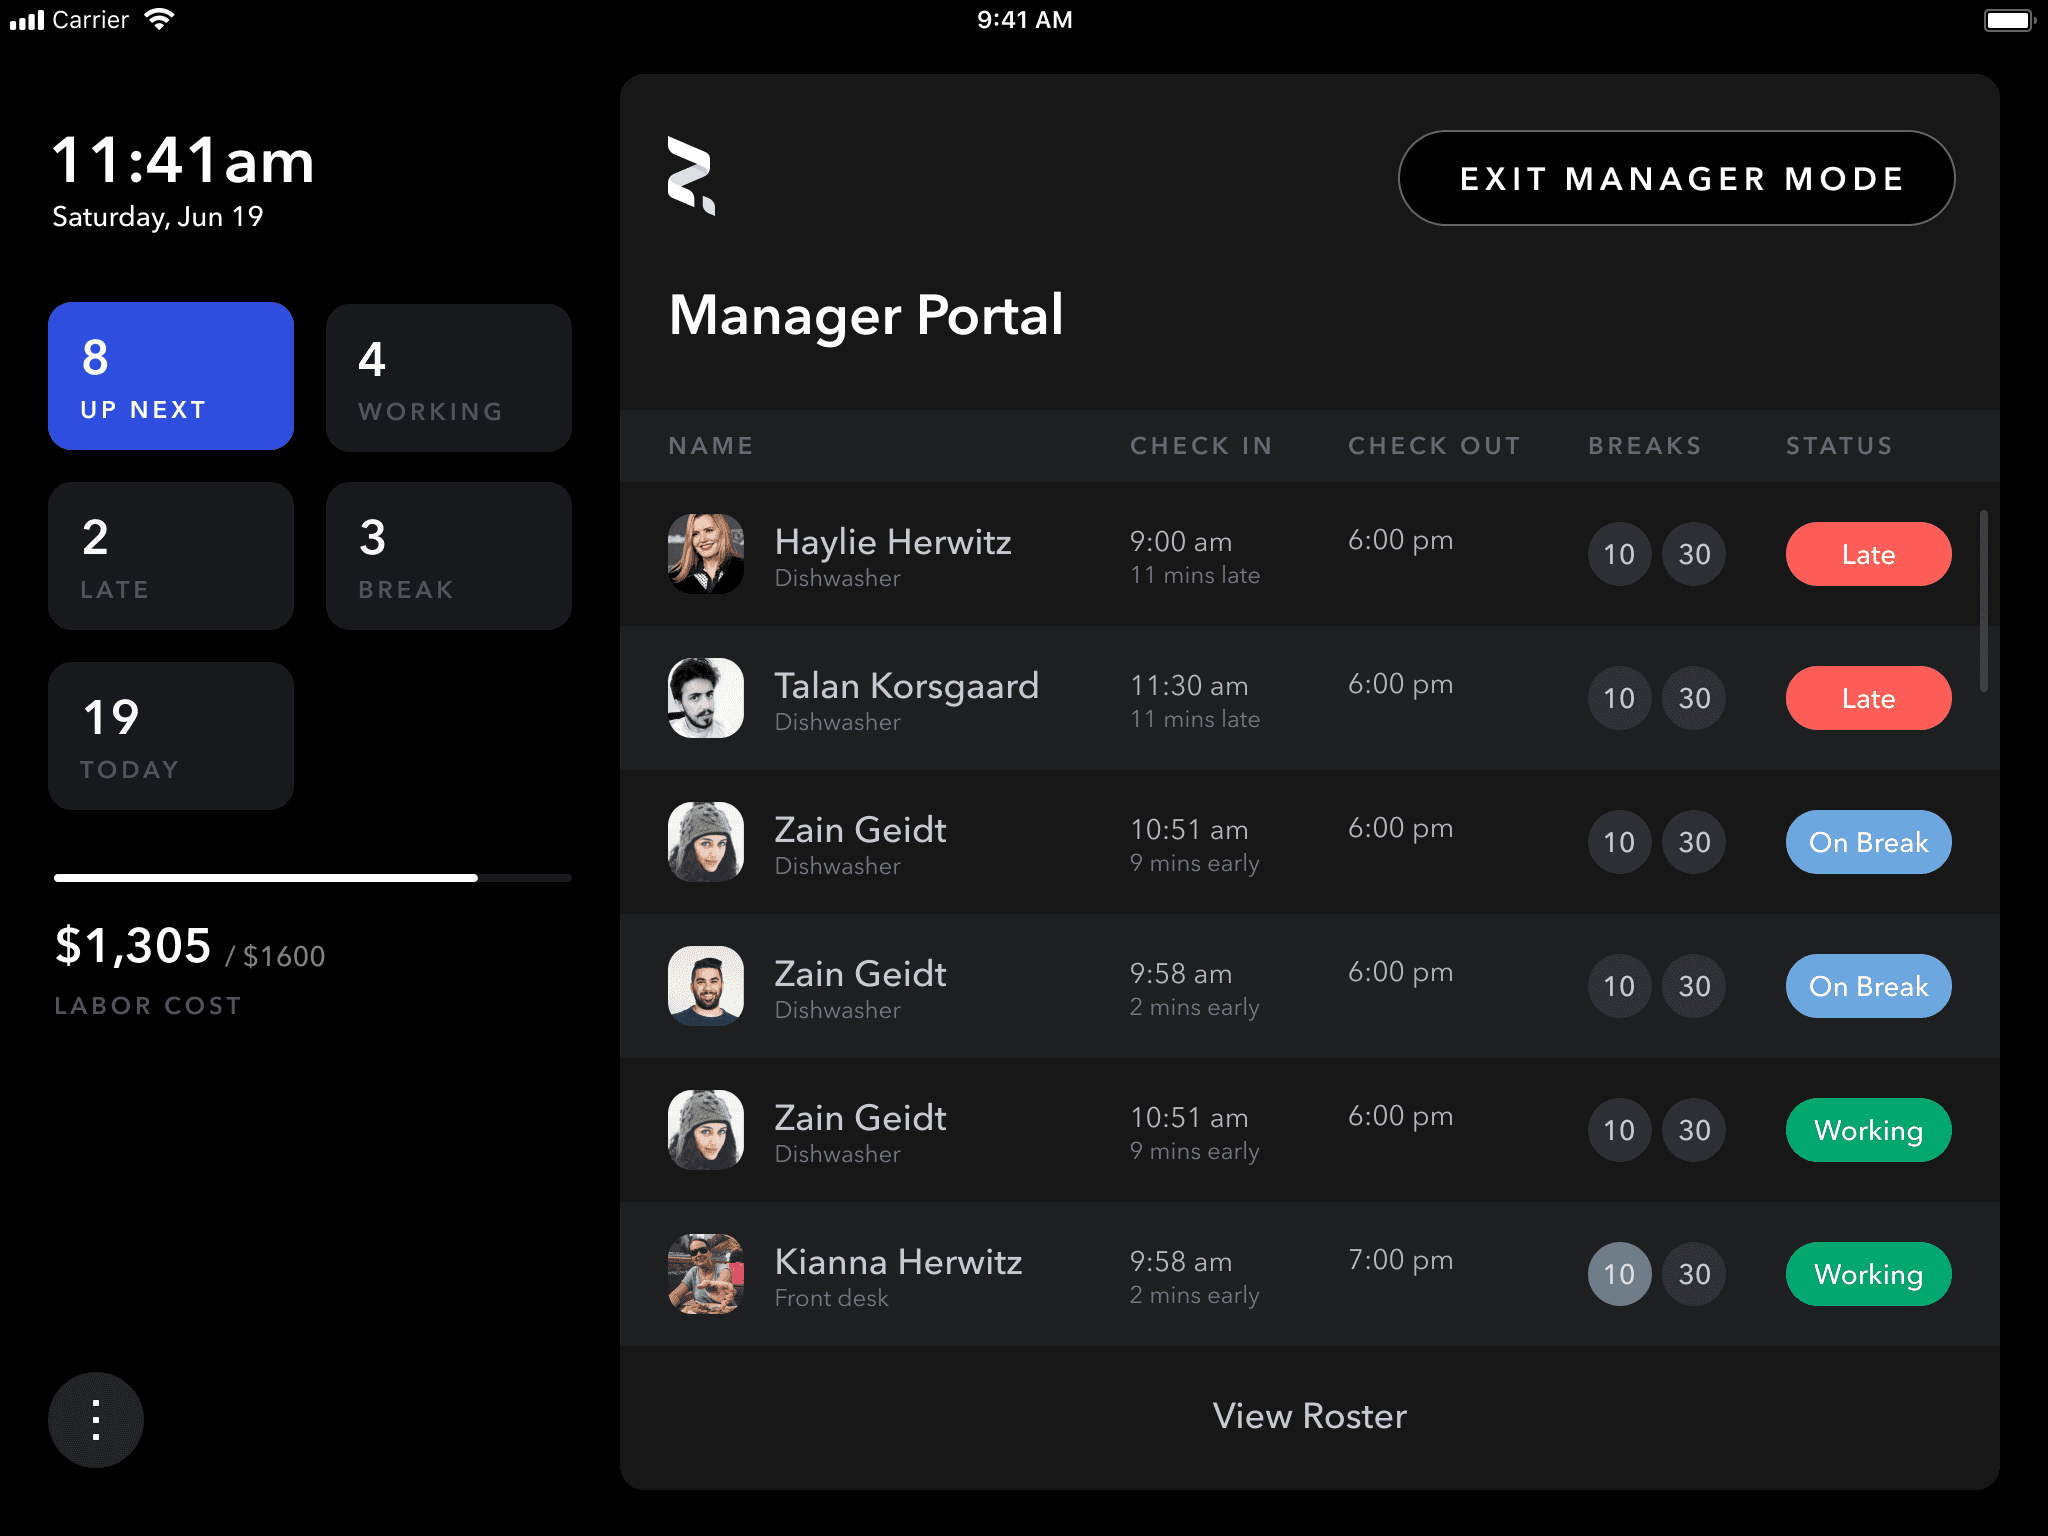The width and height of the screenshot is (2048, 1536).
Task: Sort by the Check In column header
Action: coord(1201,446)
